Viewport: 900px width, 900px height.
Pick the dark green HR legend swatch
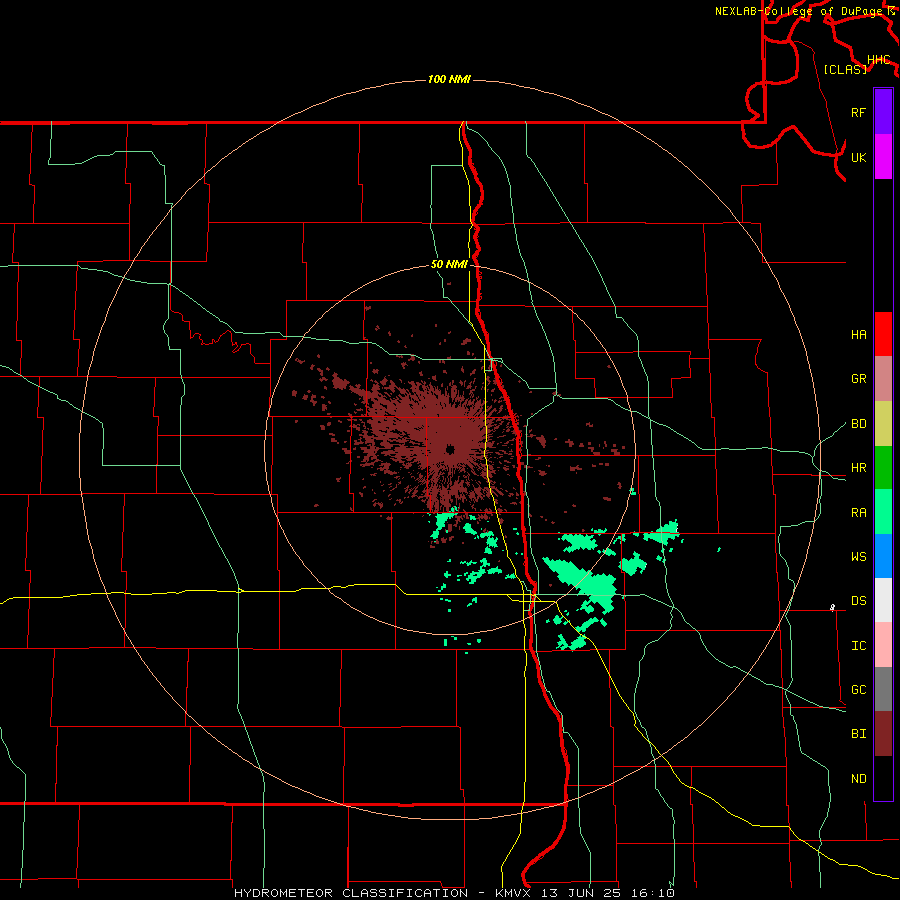point(883,468)
